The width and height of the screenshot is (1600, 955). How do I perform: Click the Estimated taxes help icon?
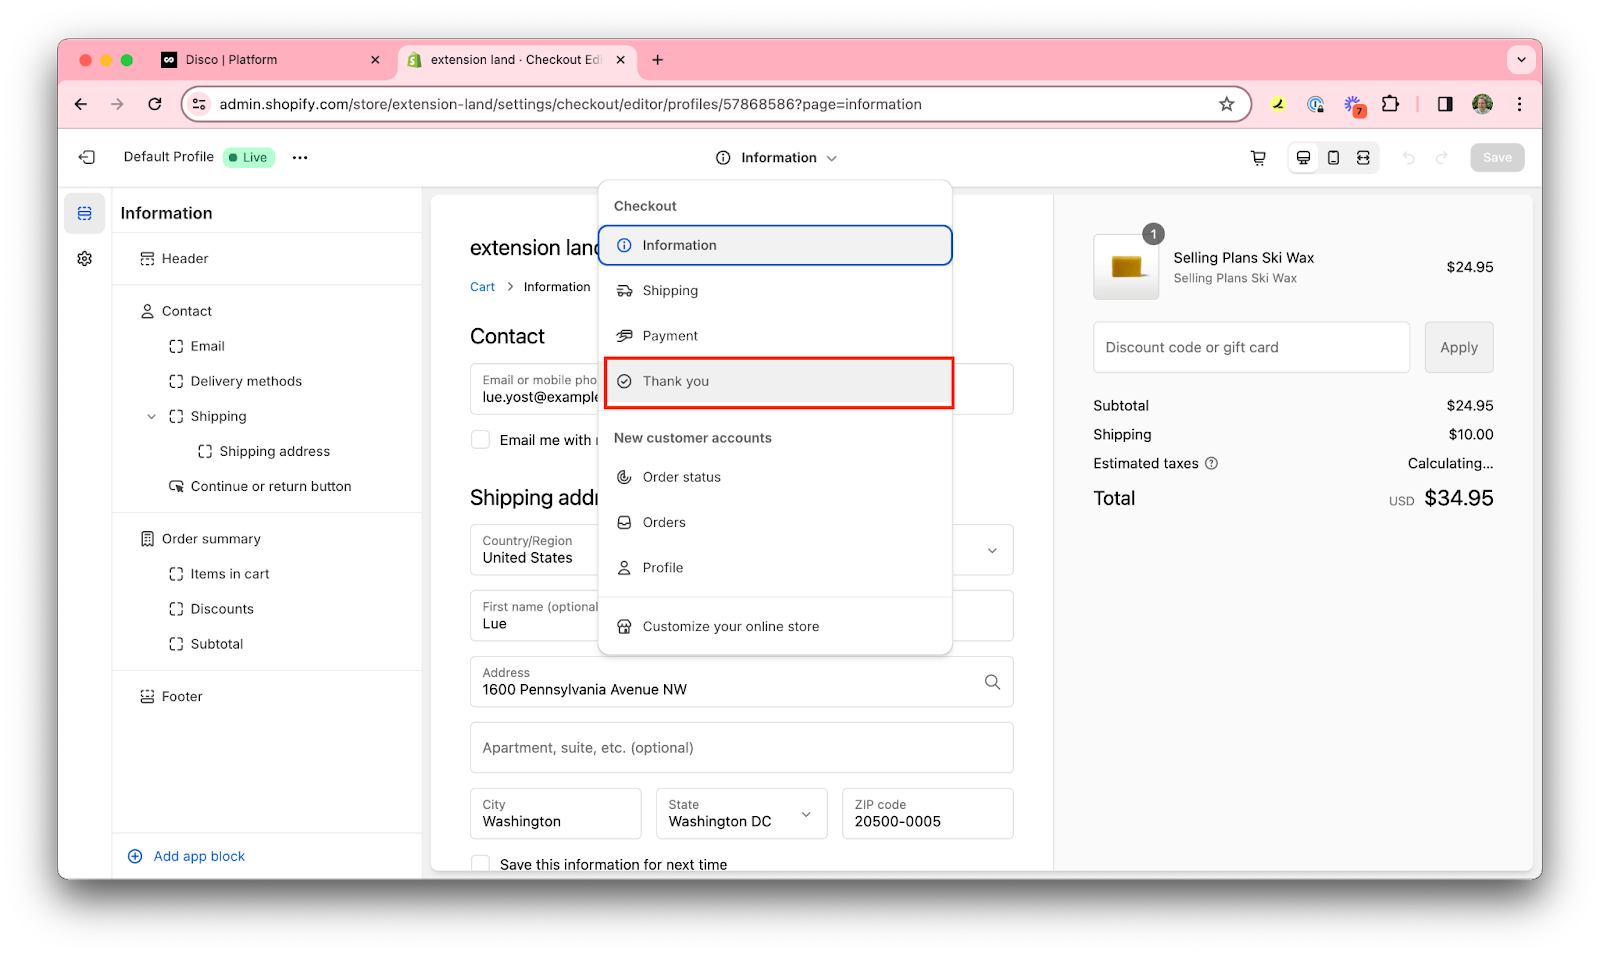click(1211, 463)
